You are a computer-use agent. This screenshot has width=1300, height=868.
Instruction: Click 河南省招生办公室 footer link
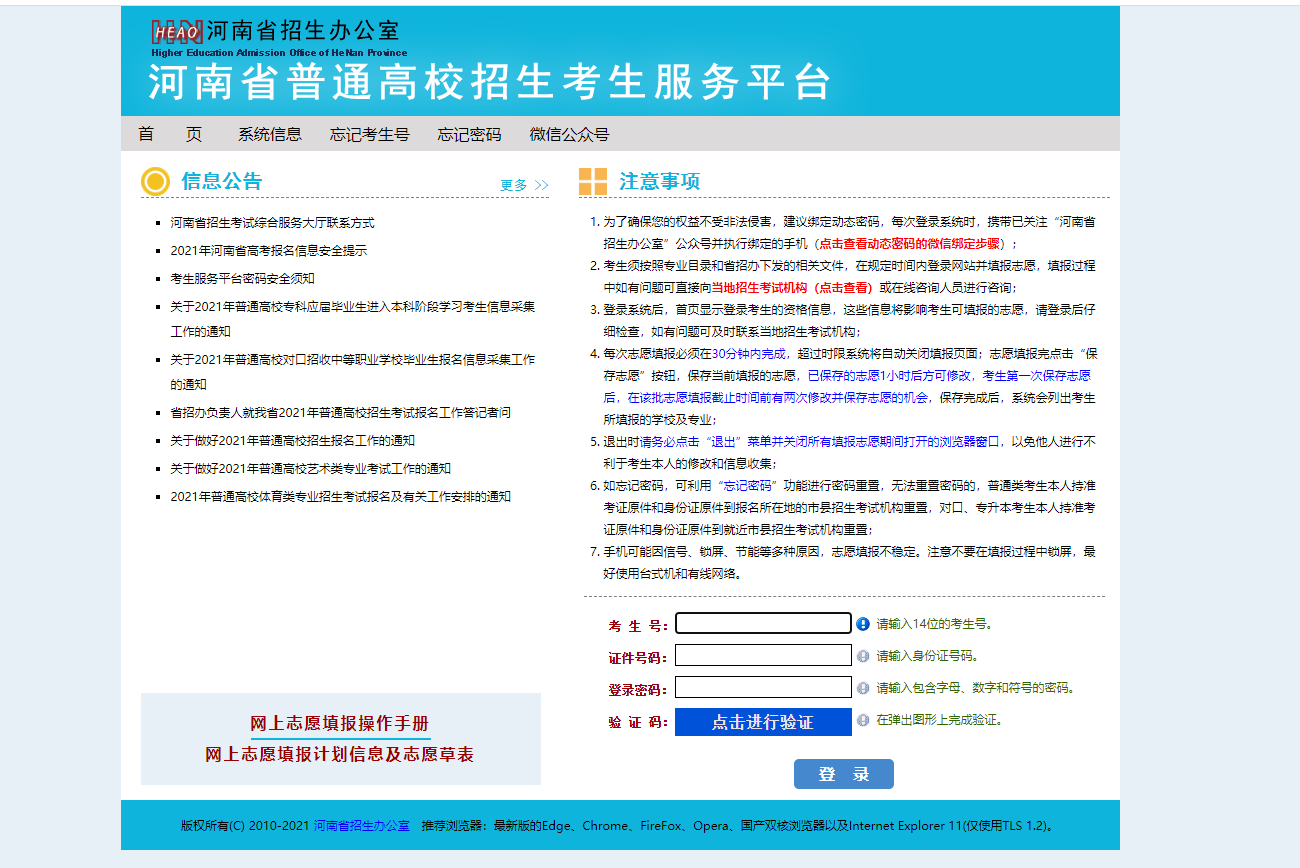pyautogui.click(x=362, y=826)
